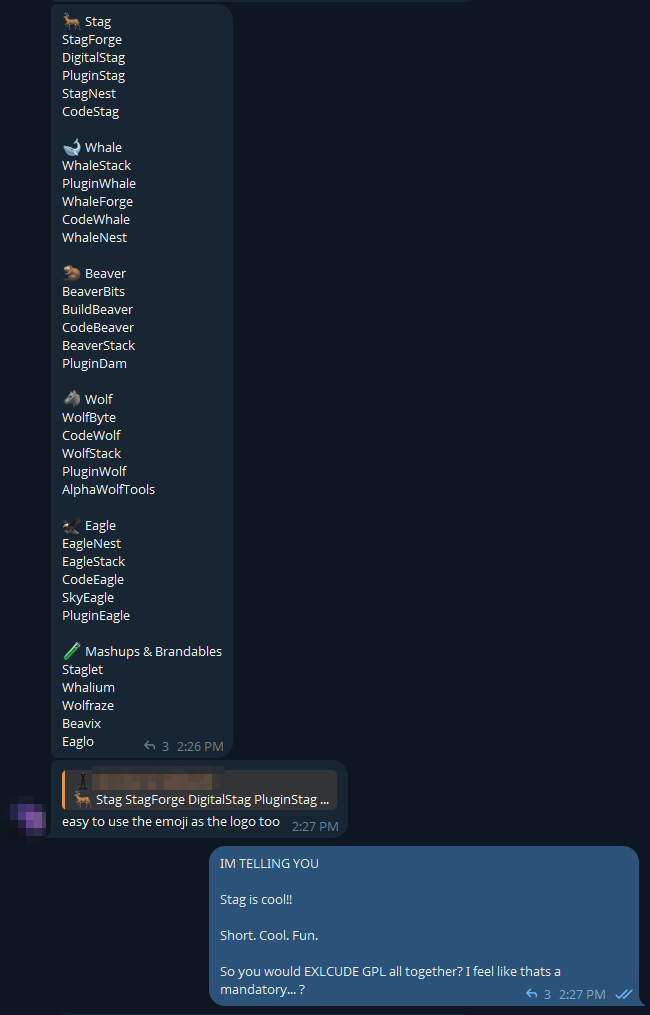Click the whale emoji beside the Whale heading

71,147
